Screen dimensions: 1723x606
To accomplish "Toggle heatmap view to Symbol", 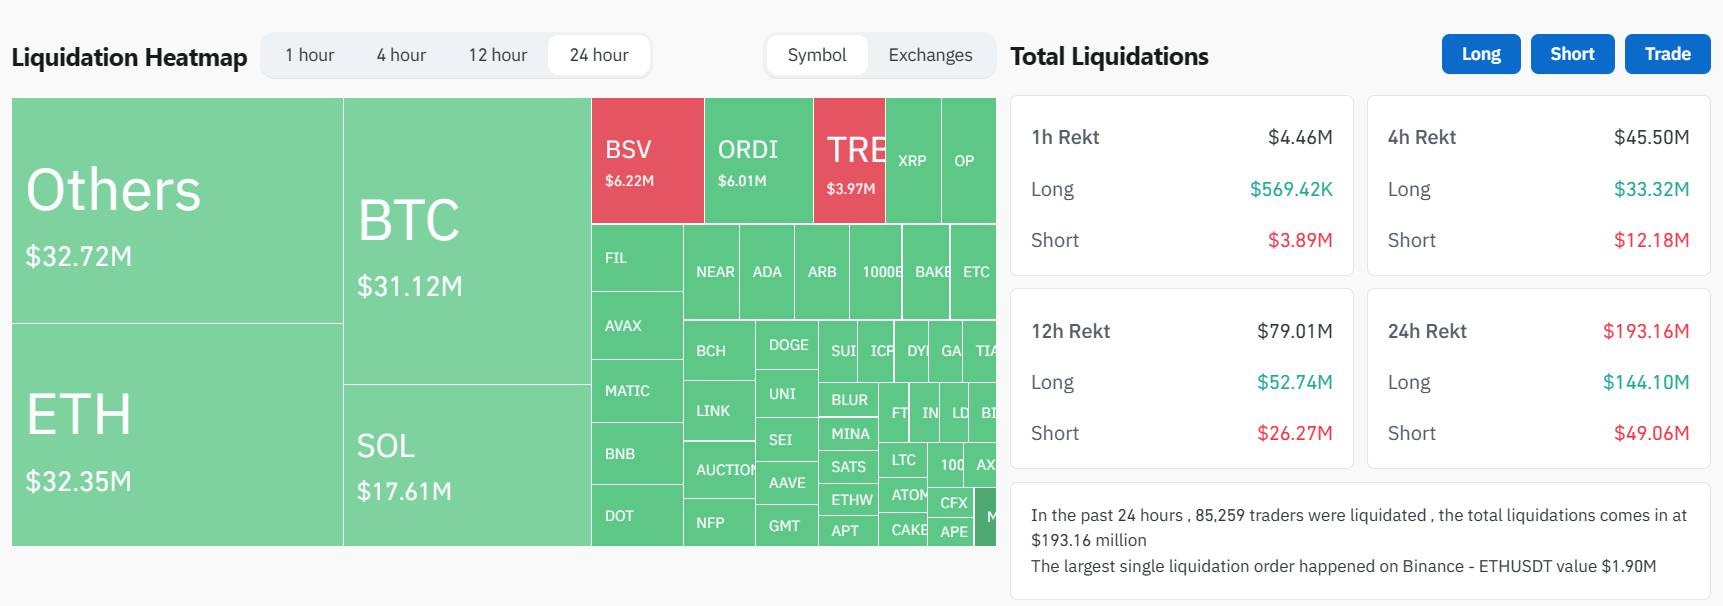I will [x=816, y=55].
